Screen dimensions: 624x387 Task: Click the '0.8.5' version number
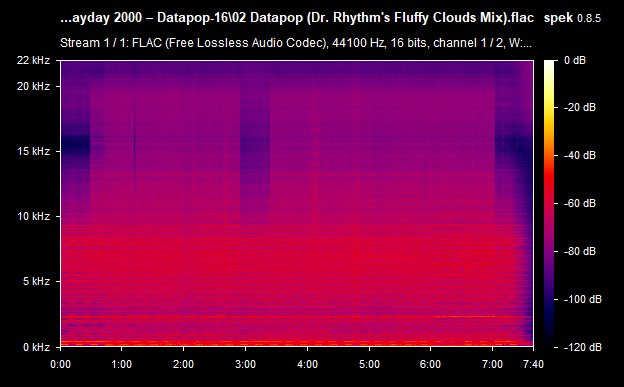[589, 18]
